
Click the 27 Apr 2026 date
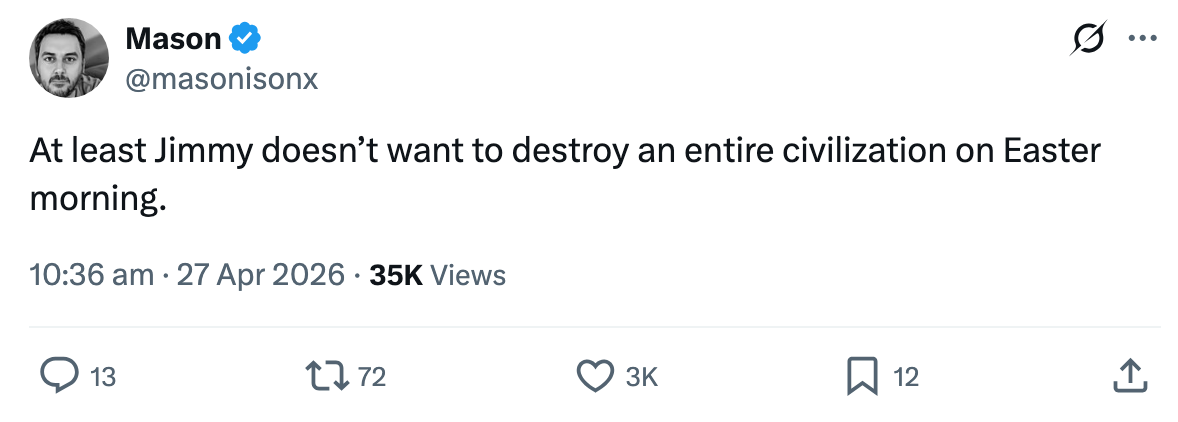click(261, 275)
